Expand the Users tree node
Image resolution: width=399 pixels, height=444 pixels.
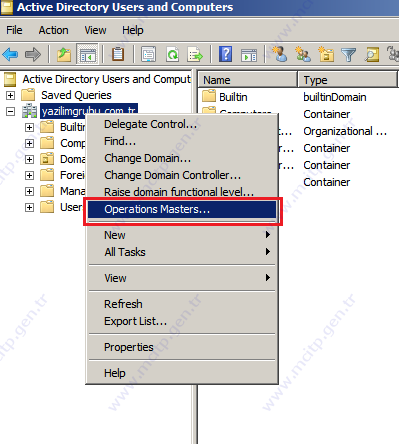coord(29,207)
